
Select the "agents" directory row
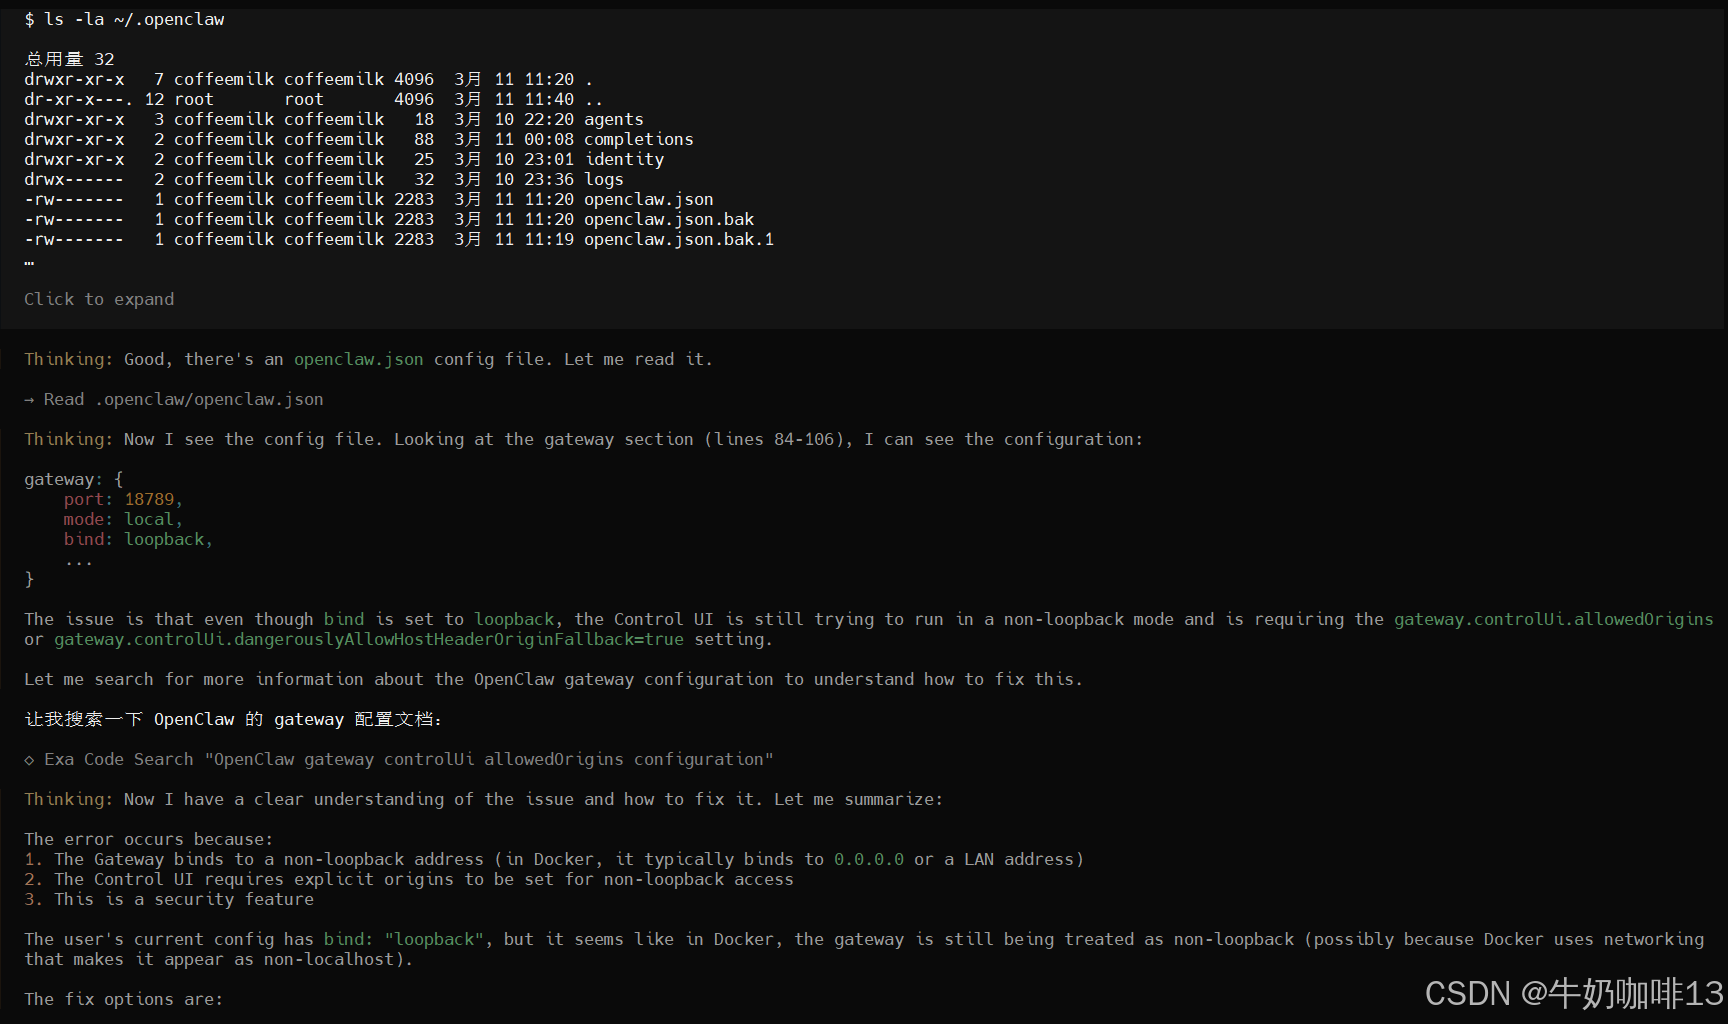click(x=334, y=119)
